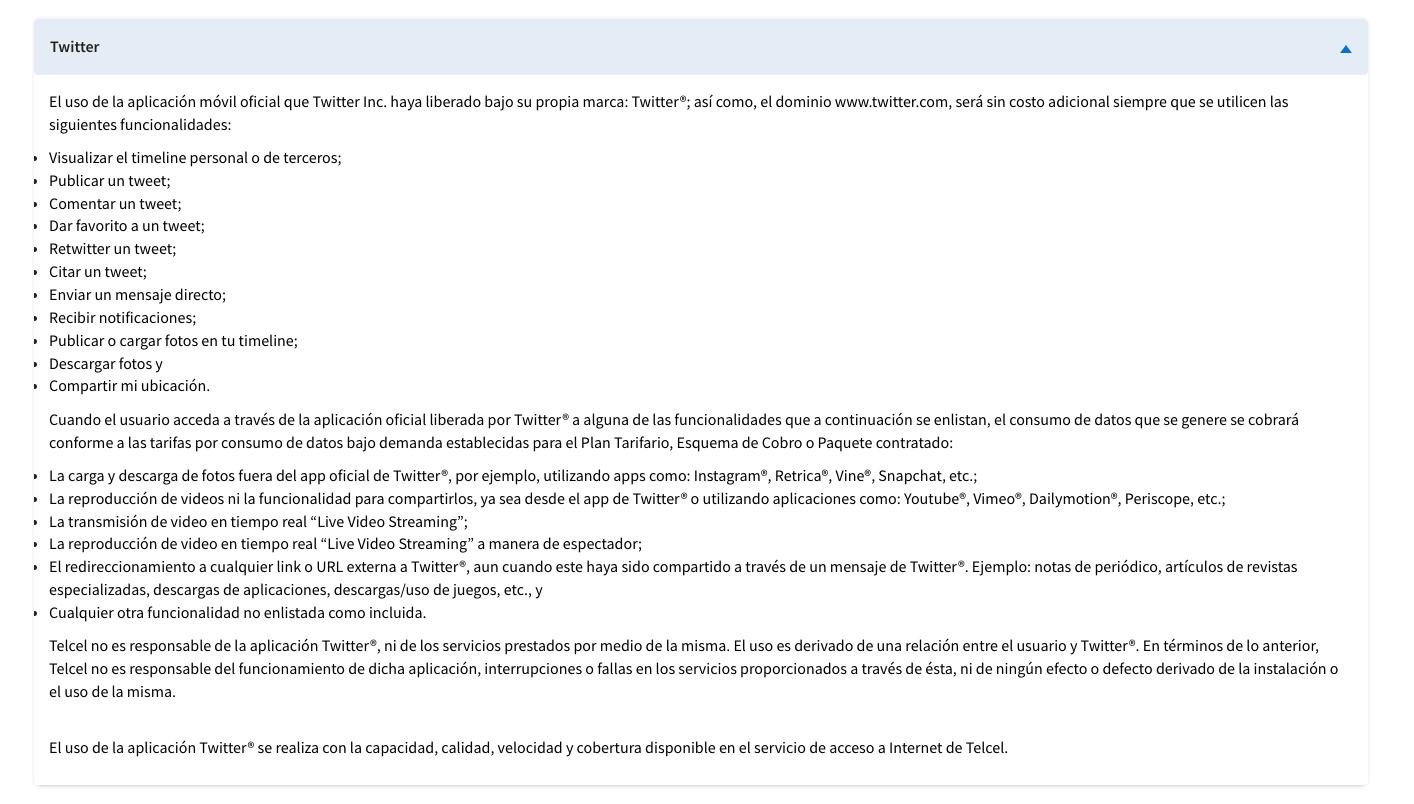Select the list item "Citar un tweet;"
Image resolution: width=1414 pixels, height=804 pixels.
[x=98, y=272]
